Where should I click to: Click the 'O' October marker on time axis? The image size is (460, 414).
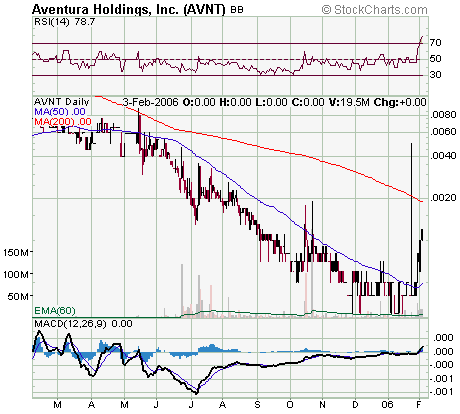[x=290, y=405]
